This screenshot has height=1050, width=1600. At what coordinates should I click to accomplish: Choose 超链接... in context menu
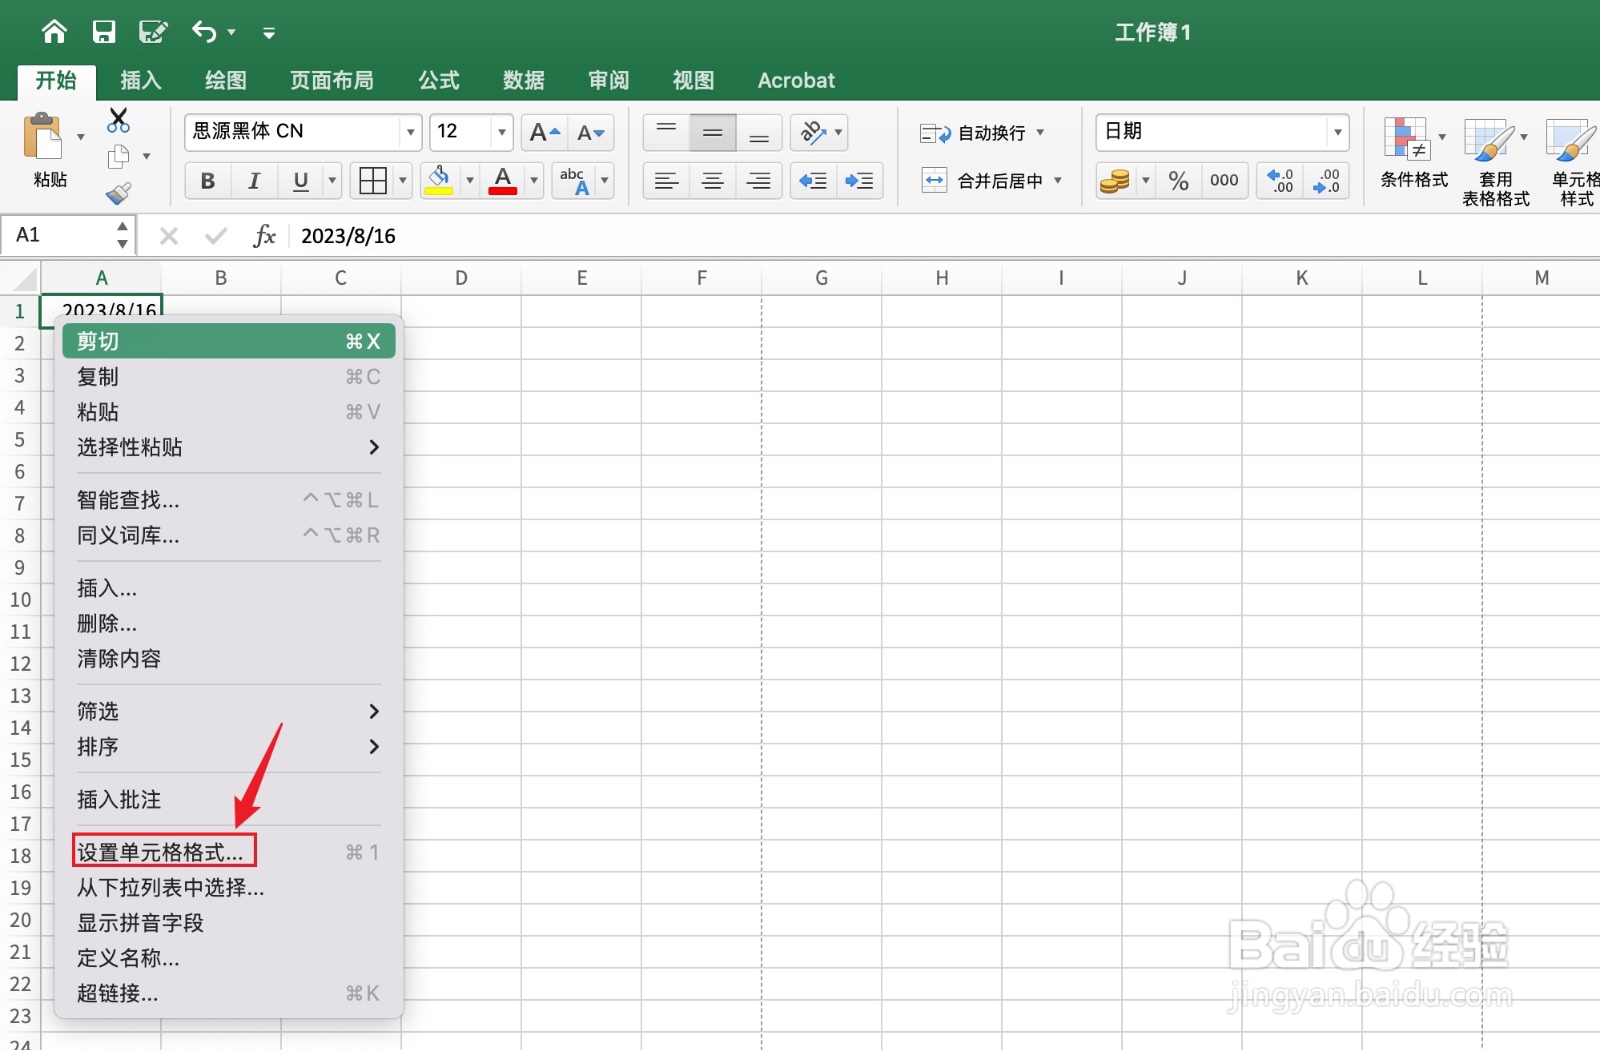click(229, 993)
